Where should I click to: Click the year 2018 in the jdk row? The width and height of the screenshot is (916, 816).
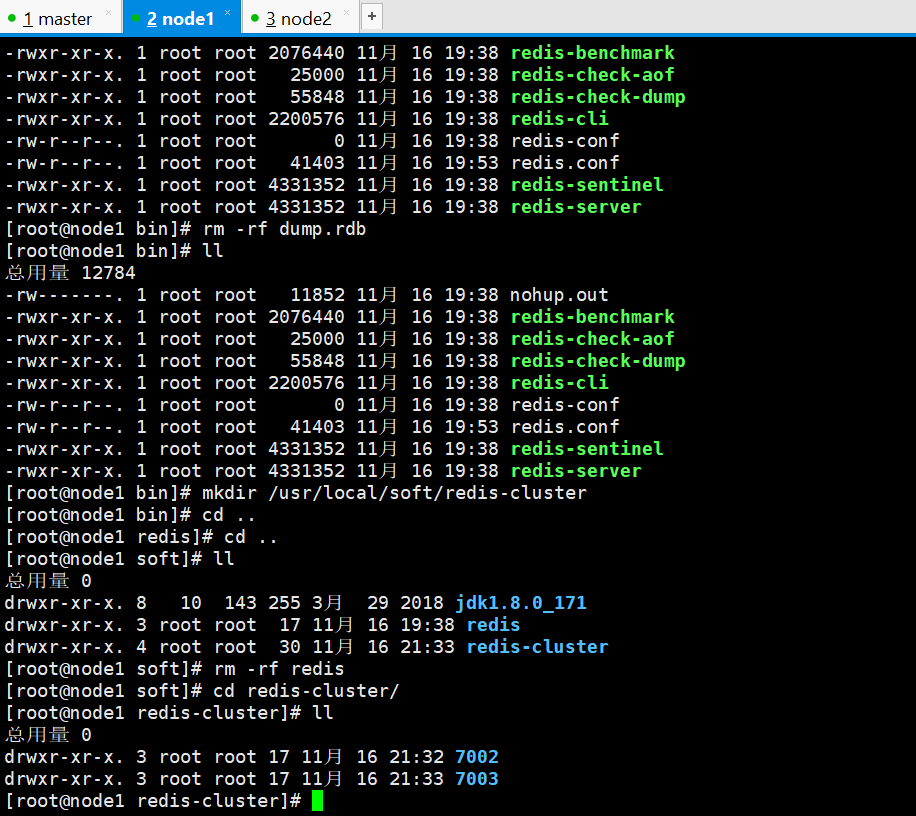(x=422, y=603)
